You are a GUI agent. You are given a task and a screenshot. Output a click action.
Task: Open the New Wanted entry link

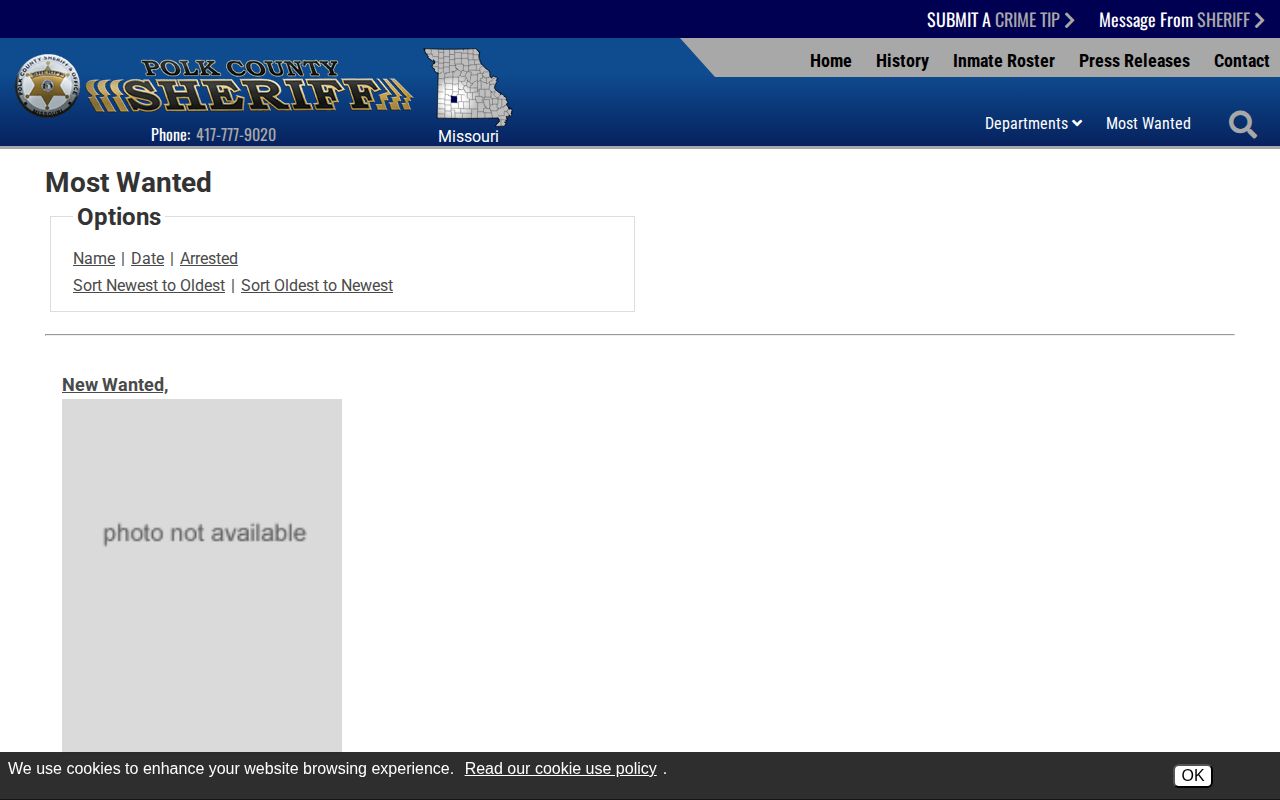(x=115, y=385)
